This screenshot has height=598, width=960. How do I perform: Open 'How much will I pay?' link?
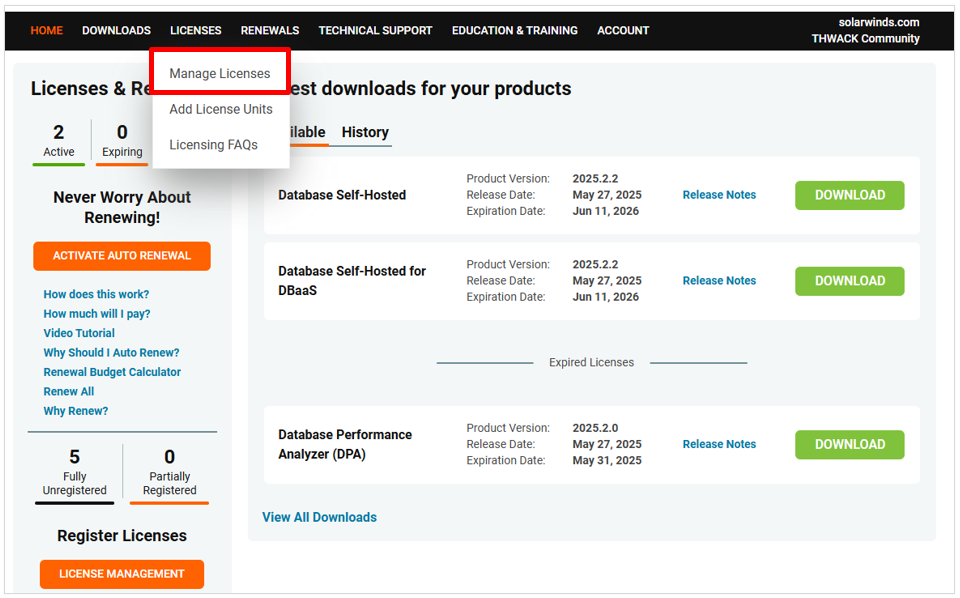pyautogui.click(x=97, y=314)
